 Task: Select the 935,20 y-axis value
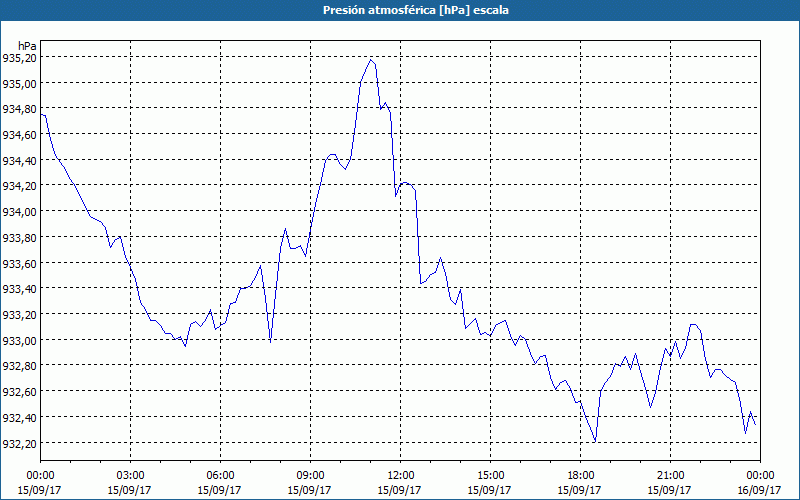coord(20,58)
